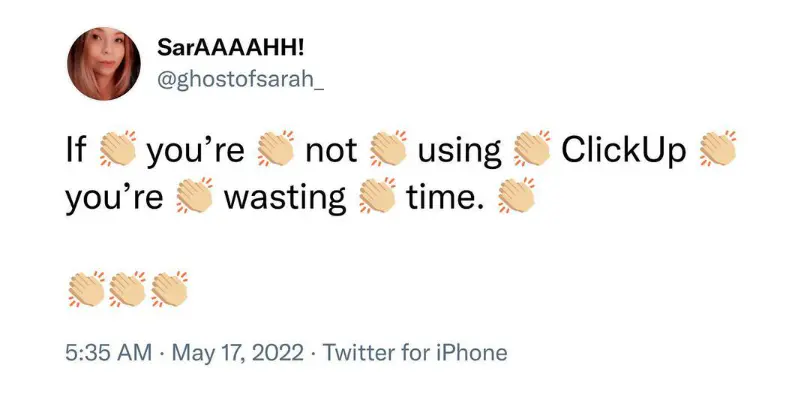Click the clap emoji right after "ClickUp"

pos(717,151)
